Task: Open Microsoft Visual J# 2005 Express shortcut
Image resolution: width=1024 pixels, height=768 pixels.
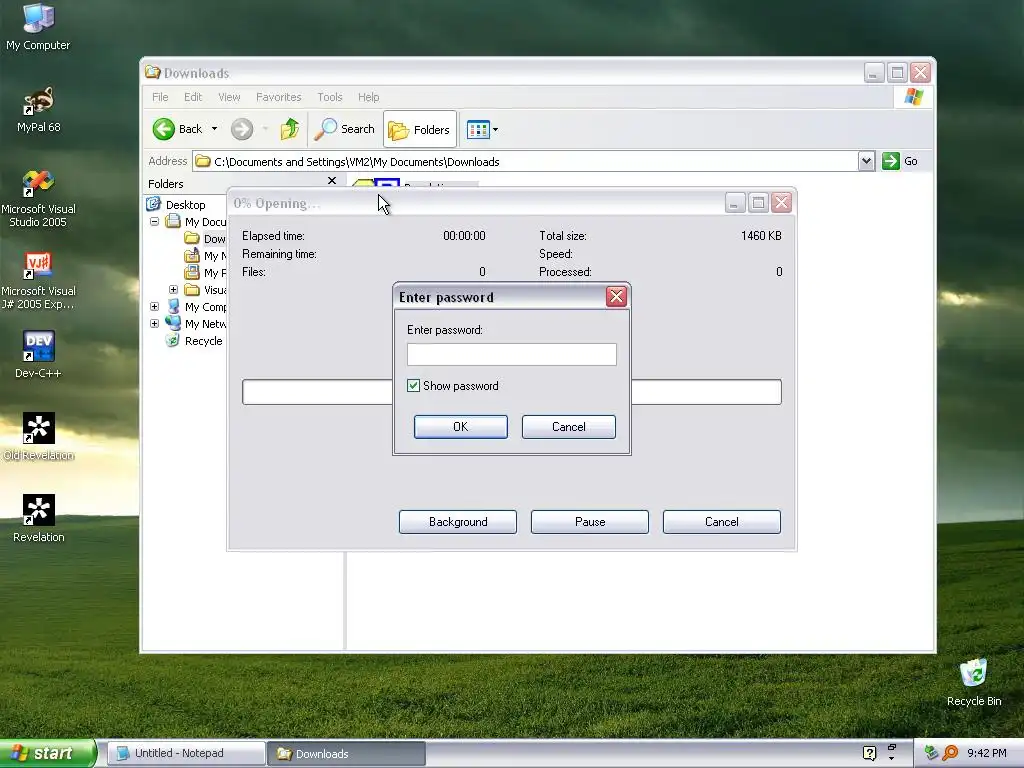Action: [38, 281]
